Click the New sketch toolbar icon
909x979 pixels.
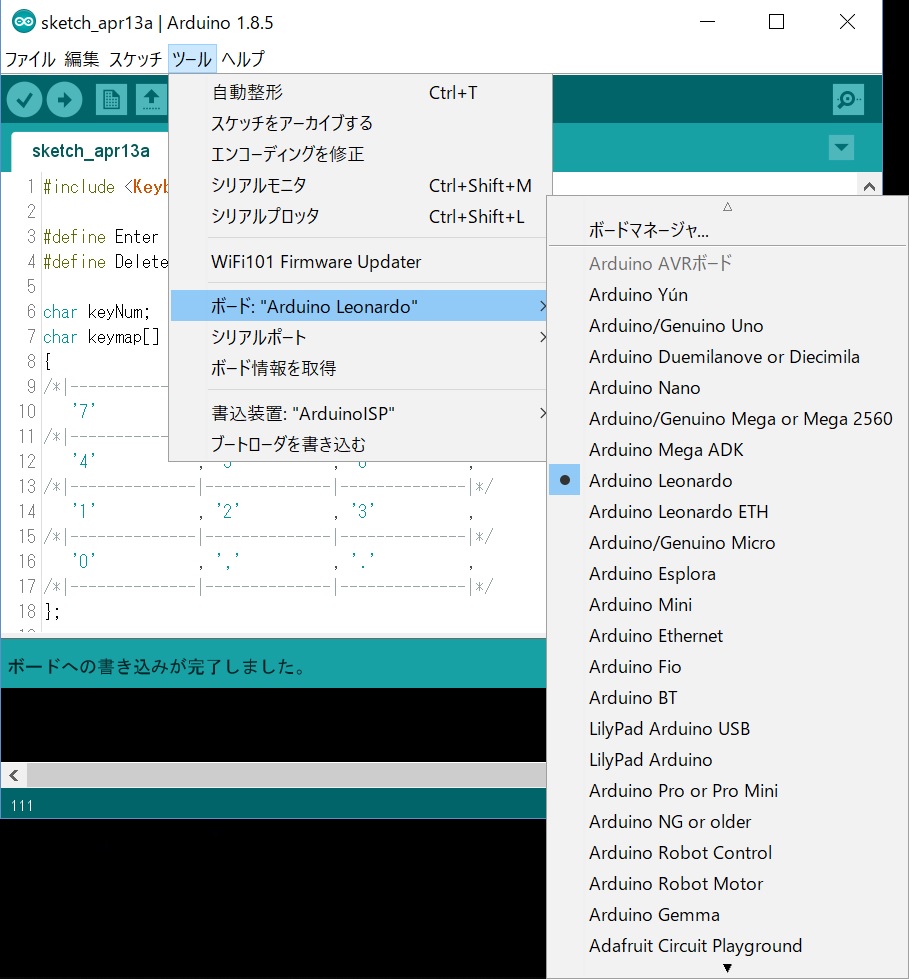coord(111,99)
